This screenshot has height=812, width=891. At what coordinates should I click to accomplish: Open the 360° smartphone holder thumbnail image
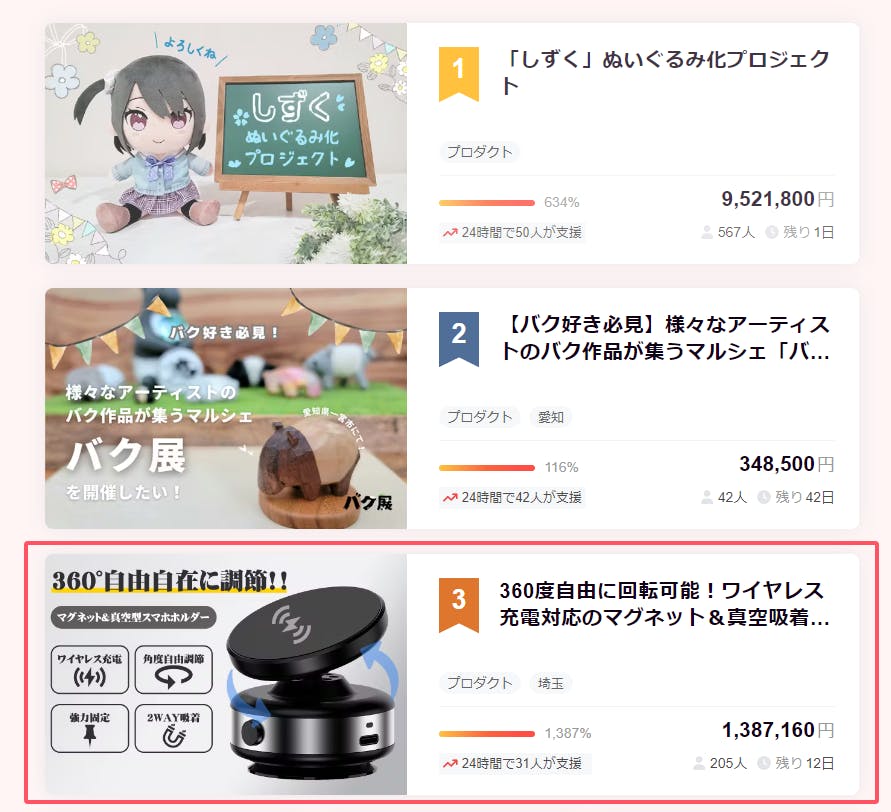pos(226,674)
